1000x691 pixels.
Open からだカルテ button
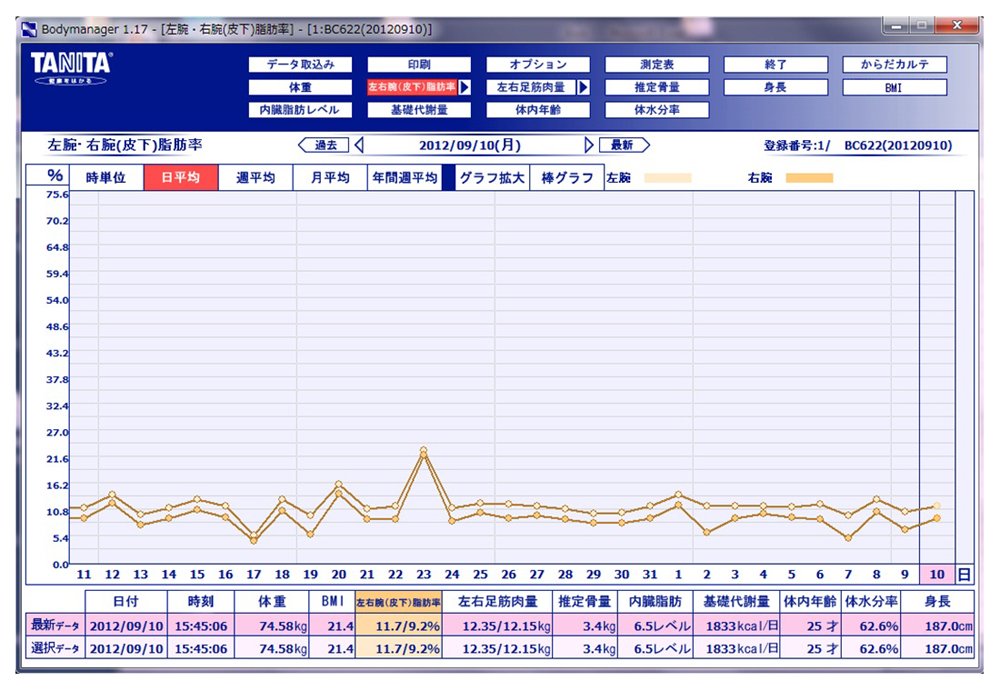click(895, 65)
